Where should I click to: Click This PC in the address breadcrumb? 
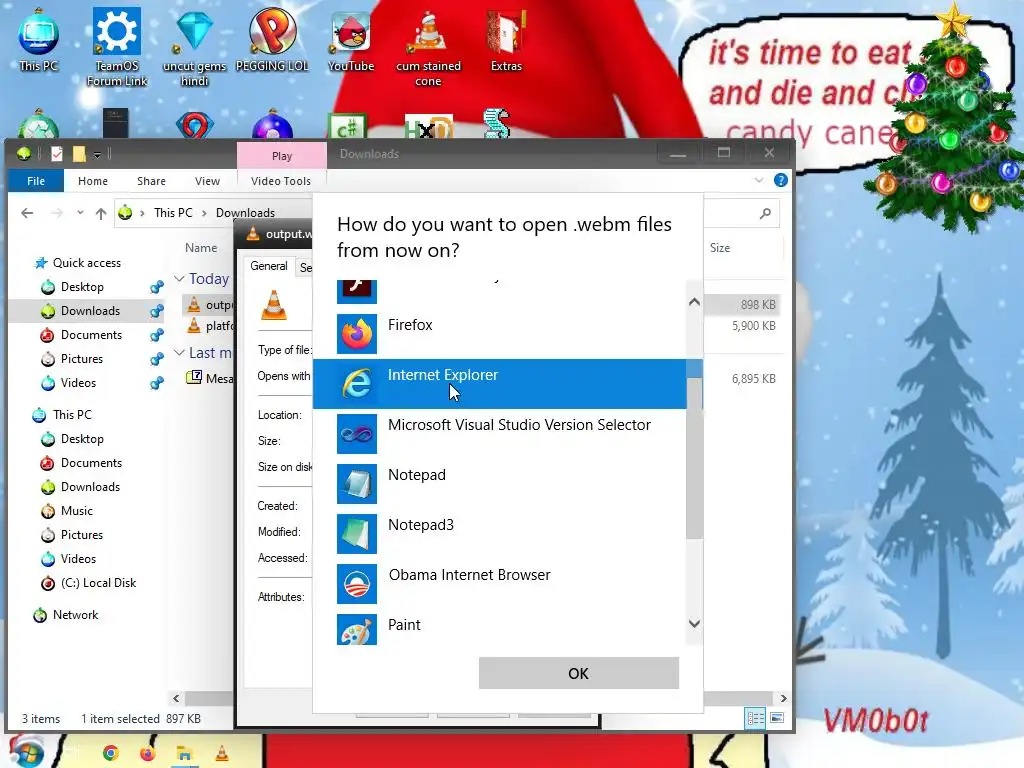[173, 213]
